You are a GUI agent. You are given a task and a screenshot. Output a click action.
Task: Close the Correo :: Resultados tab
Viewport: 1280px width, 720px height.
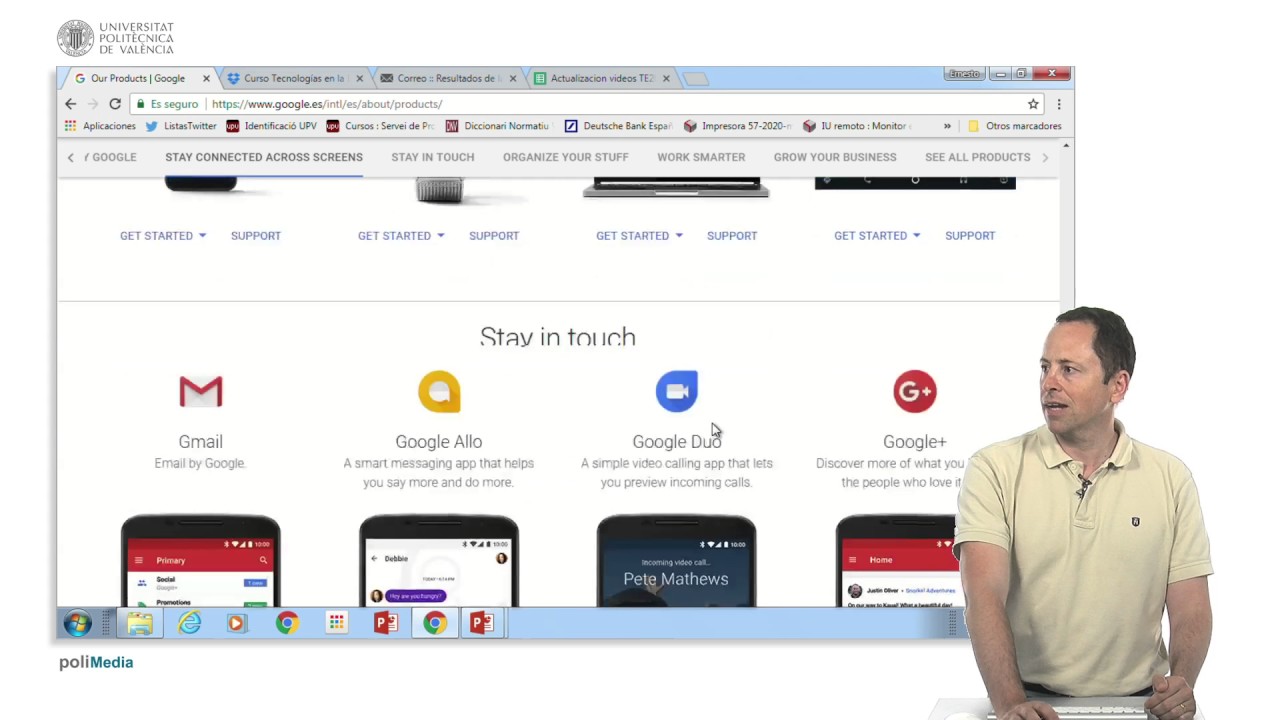tap(513, 78)
